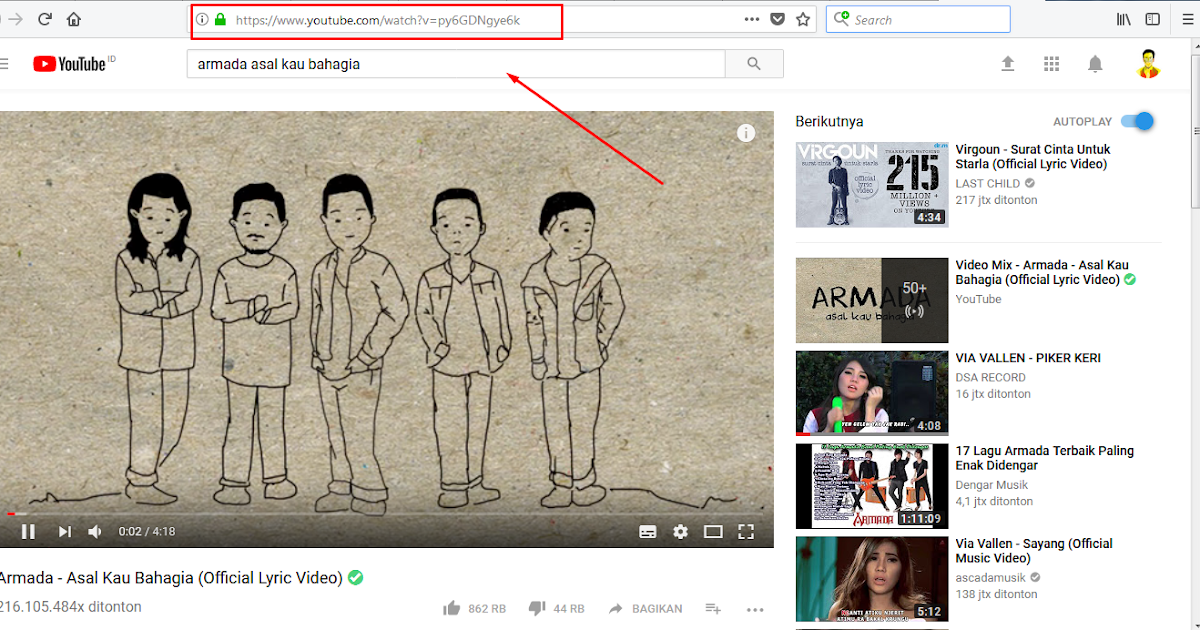The width and height of the screenshot is (1200, 630).
Task: Mute the video volume
Action: [96, 532]
